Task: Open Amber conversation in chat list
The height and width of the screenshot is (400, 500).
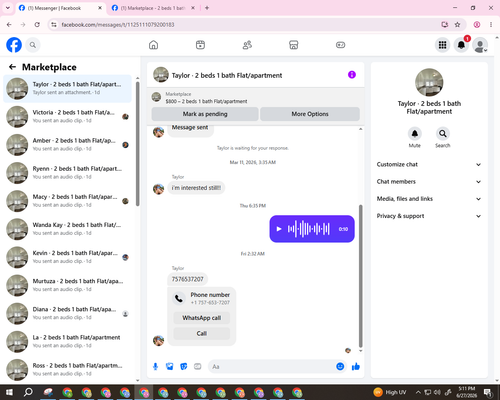Action: [67, 145]
